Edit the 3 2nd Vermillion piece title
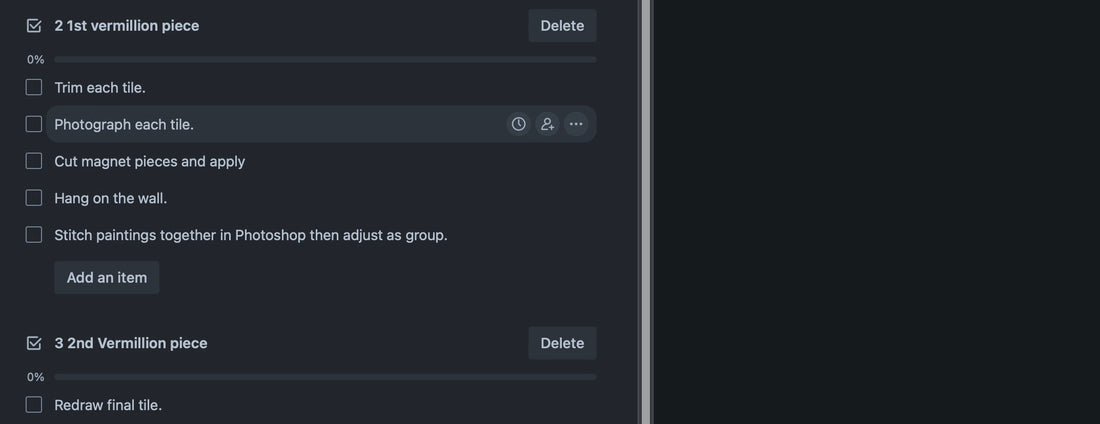This screenshot has width=1100, height=424. coord(131,343)
